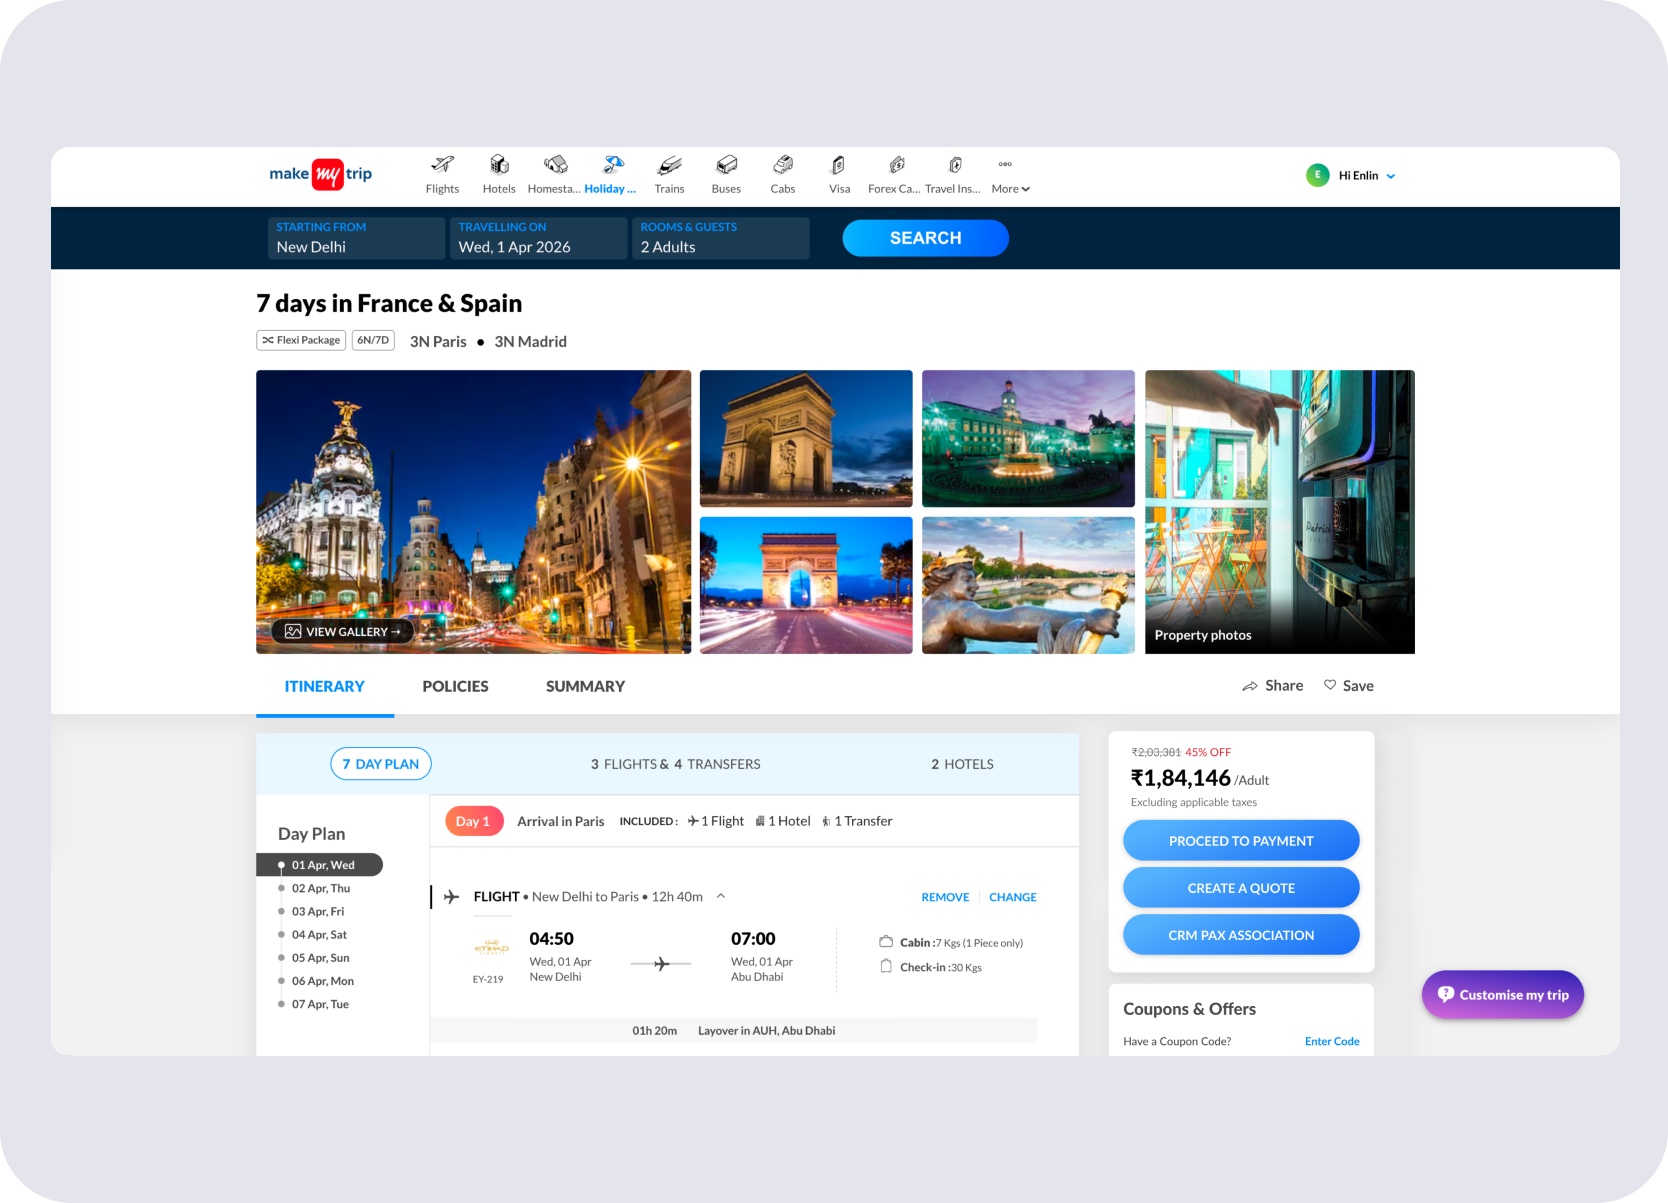Select 05 Apr, Sun in Day Plan
The image size is (1668, 1203).
(320, 957)
